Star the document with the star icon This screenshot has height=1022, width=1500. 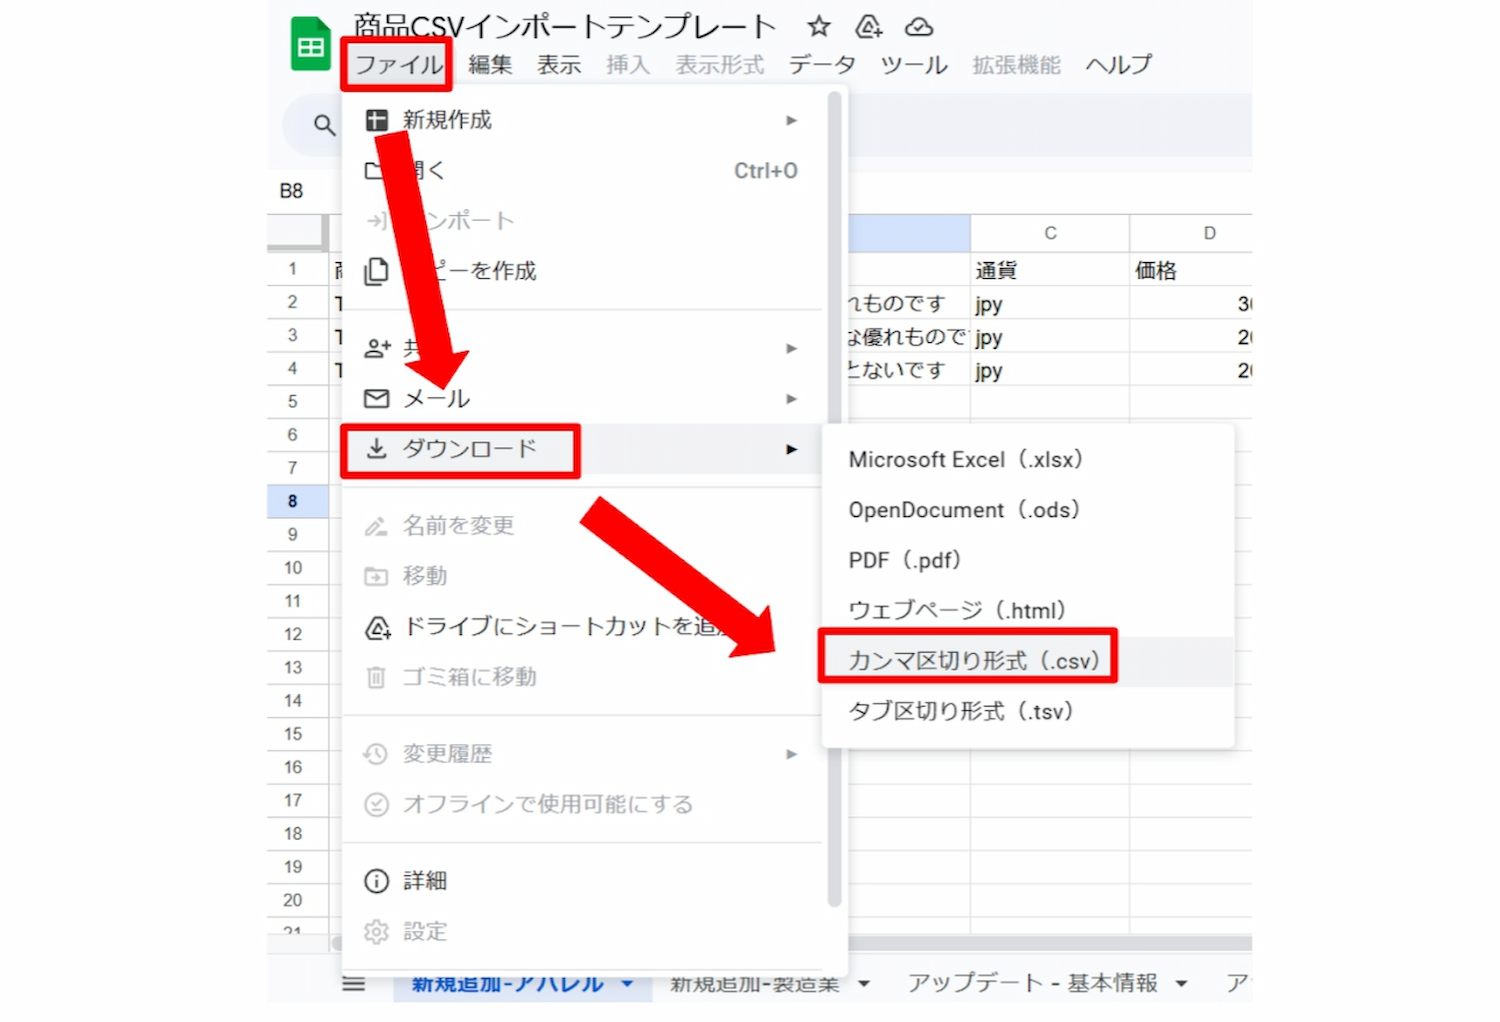pos(819,26)
